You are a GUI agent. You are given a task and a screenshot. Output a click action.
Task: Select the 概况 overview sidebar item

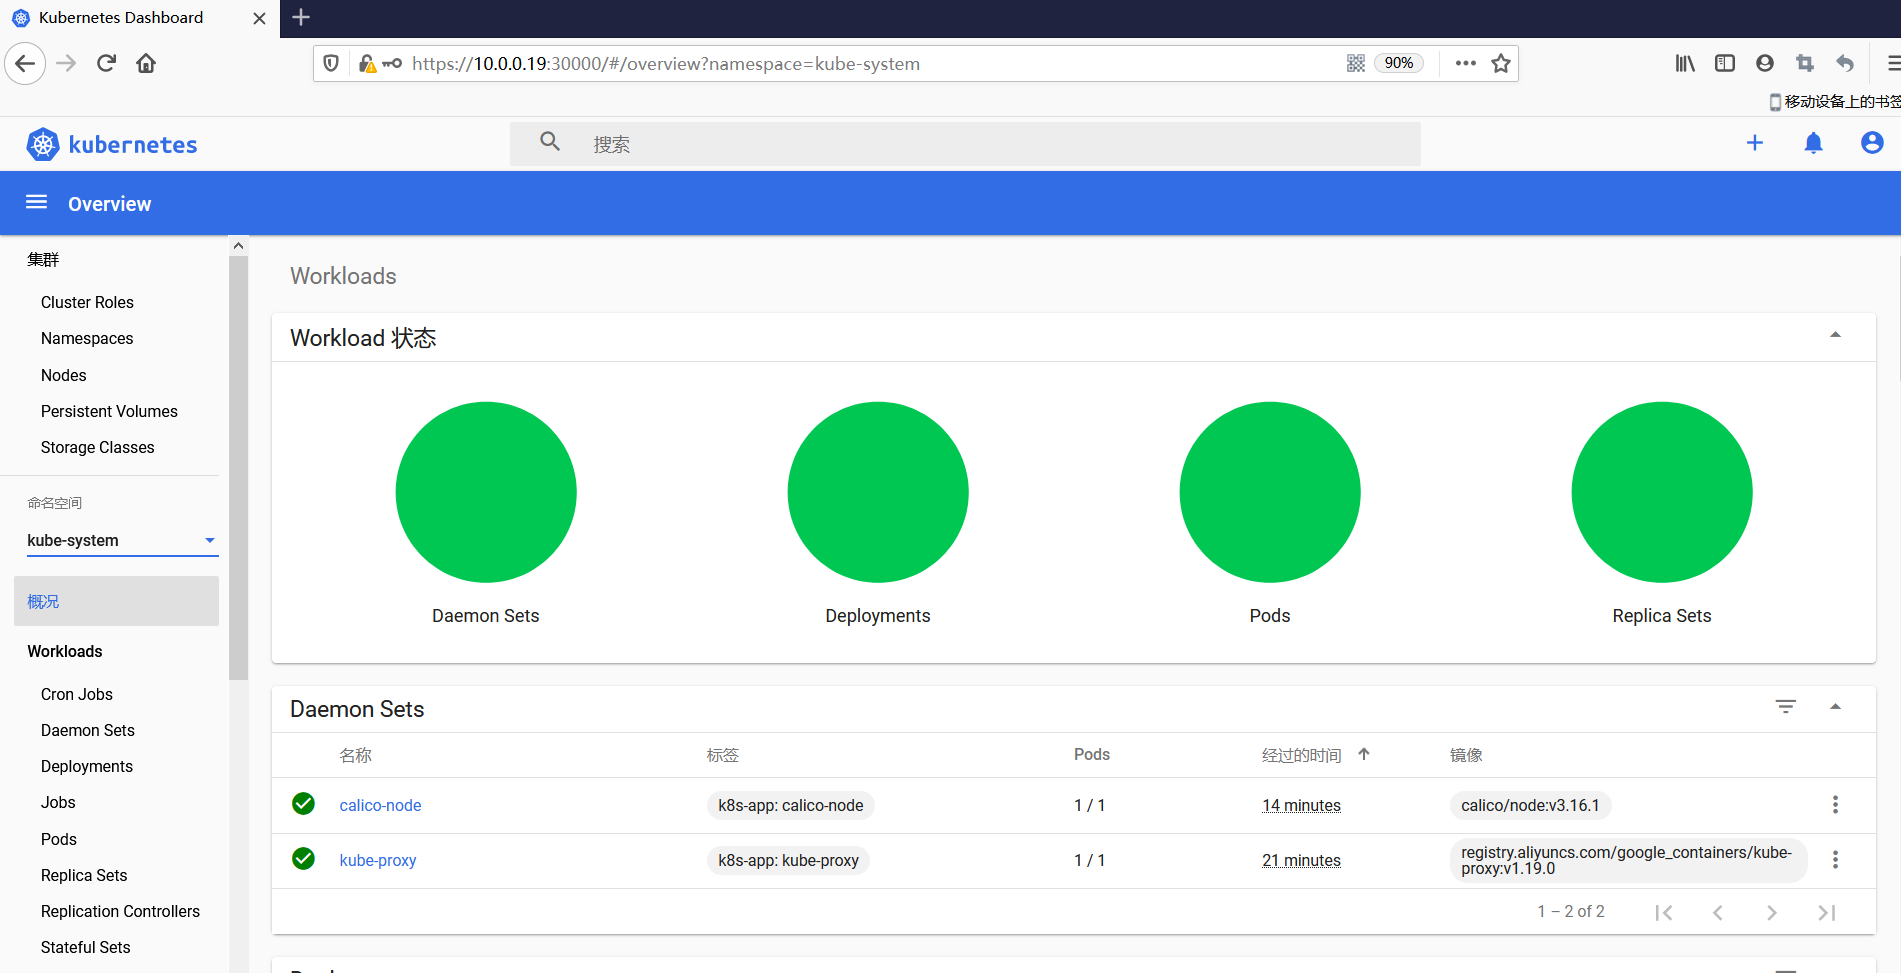coord(116,601)
